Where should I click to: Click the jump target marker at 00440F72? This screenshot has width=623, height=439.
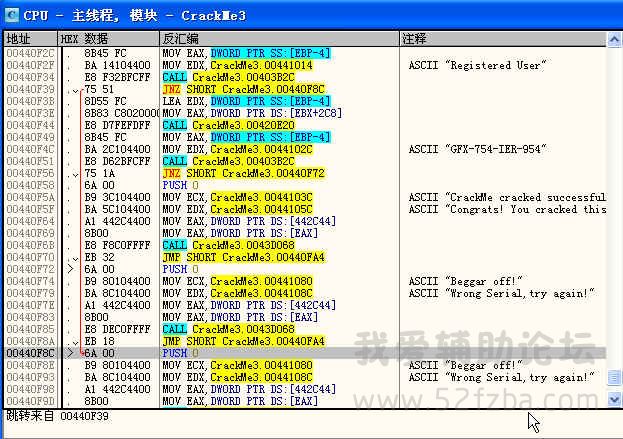tap(70, 269)
